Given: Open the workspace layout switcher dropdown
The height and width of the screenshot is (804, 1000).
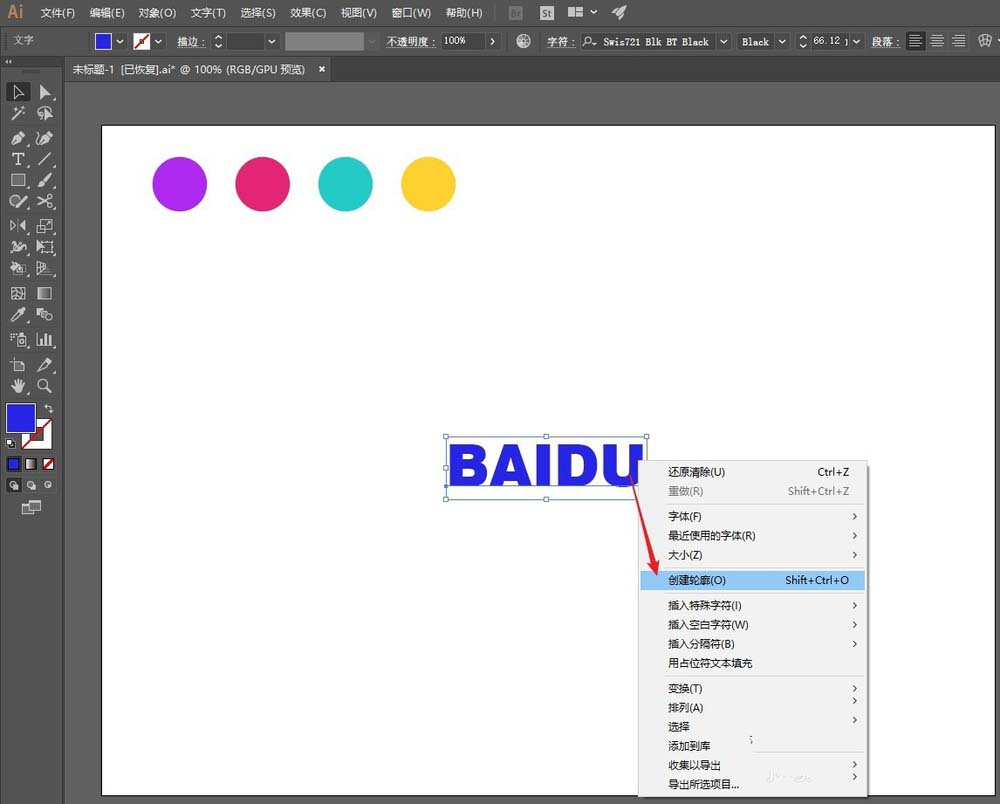Looking at the screenshot, I should 593,12.
